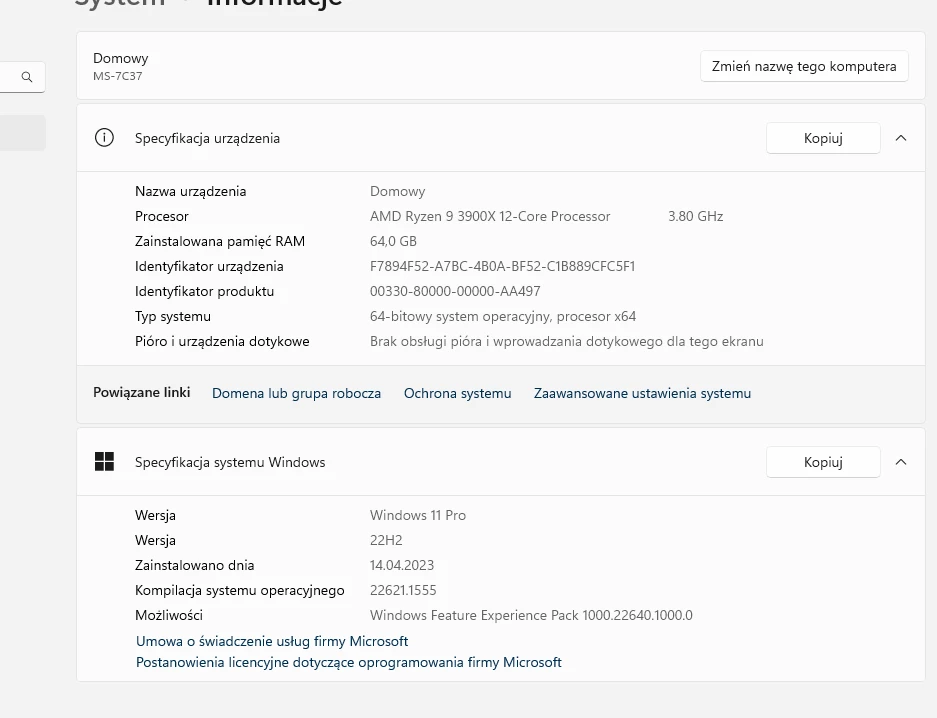Open Postanowienia licencyjne dotyczące oprogramowania link
The image size is (937, 718).
[349, 662]
